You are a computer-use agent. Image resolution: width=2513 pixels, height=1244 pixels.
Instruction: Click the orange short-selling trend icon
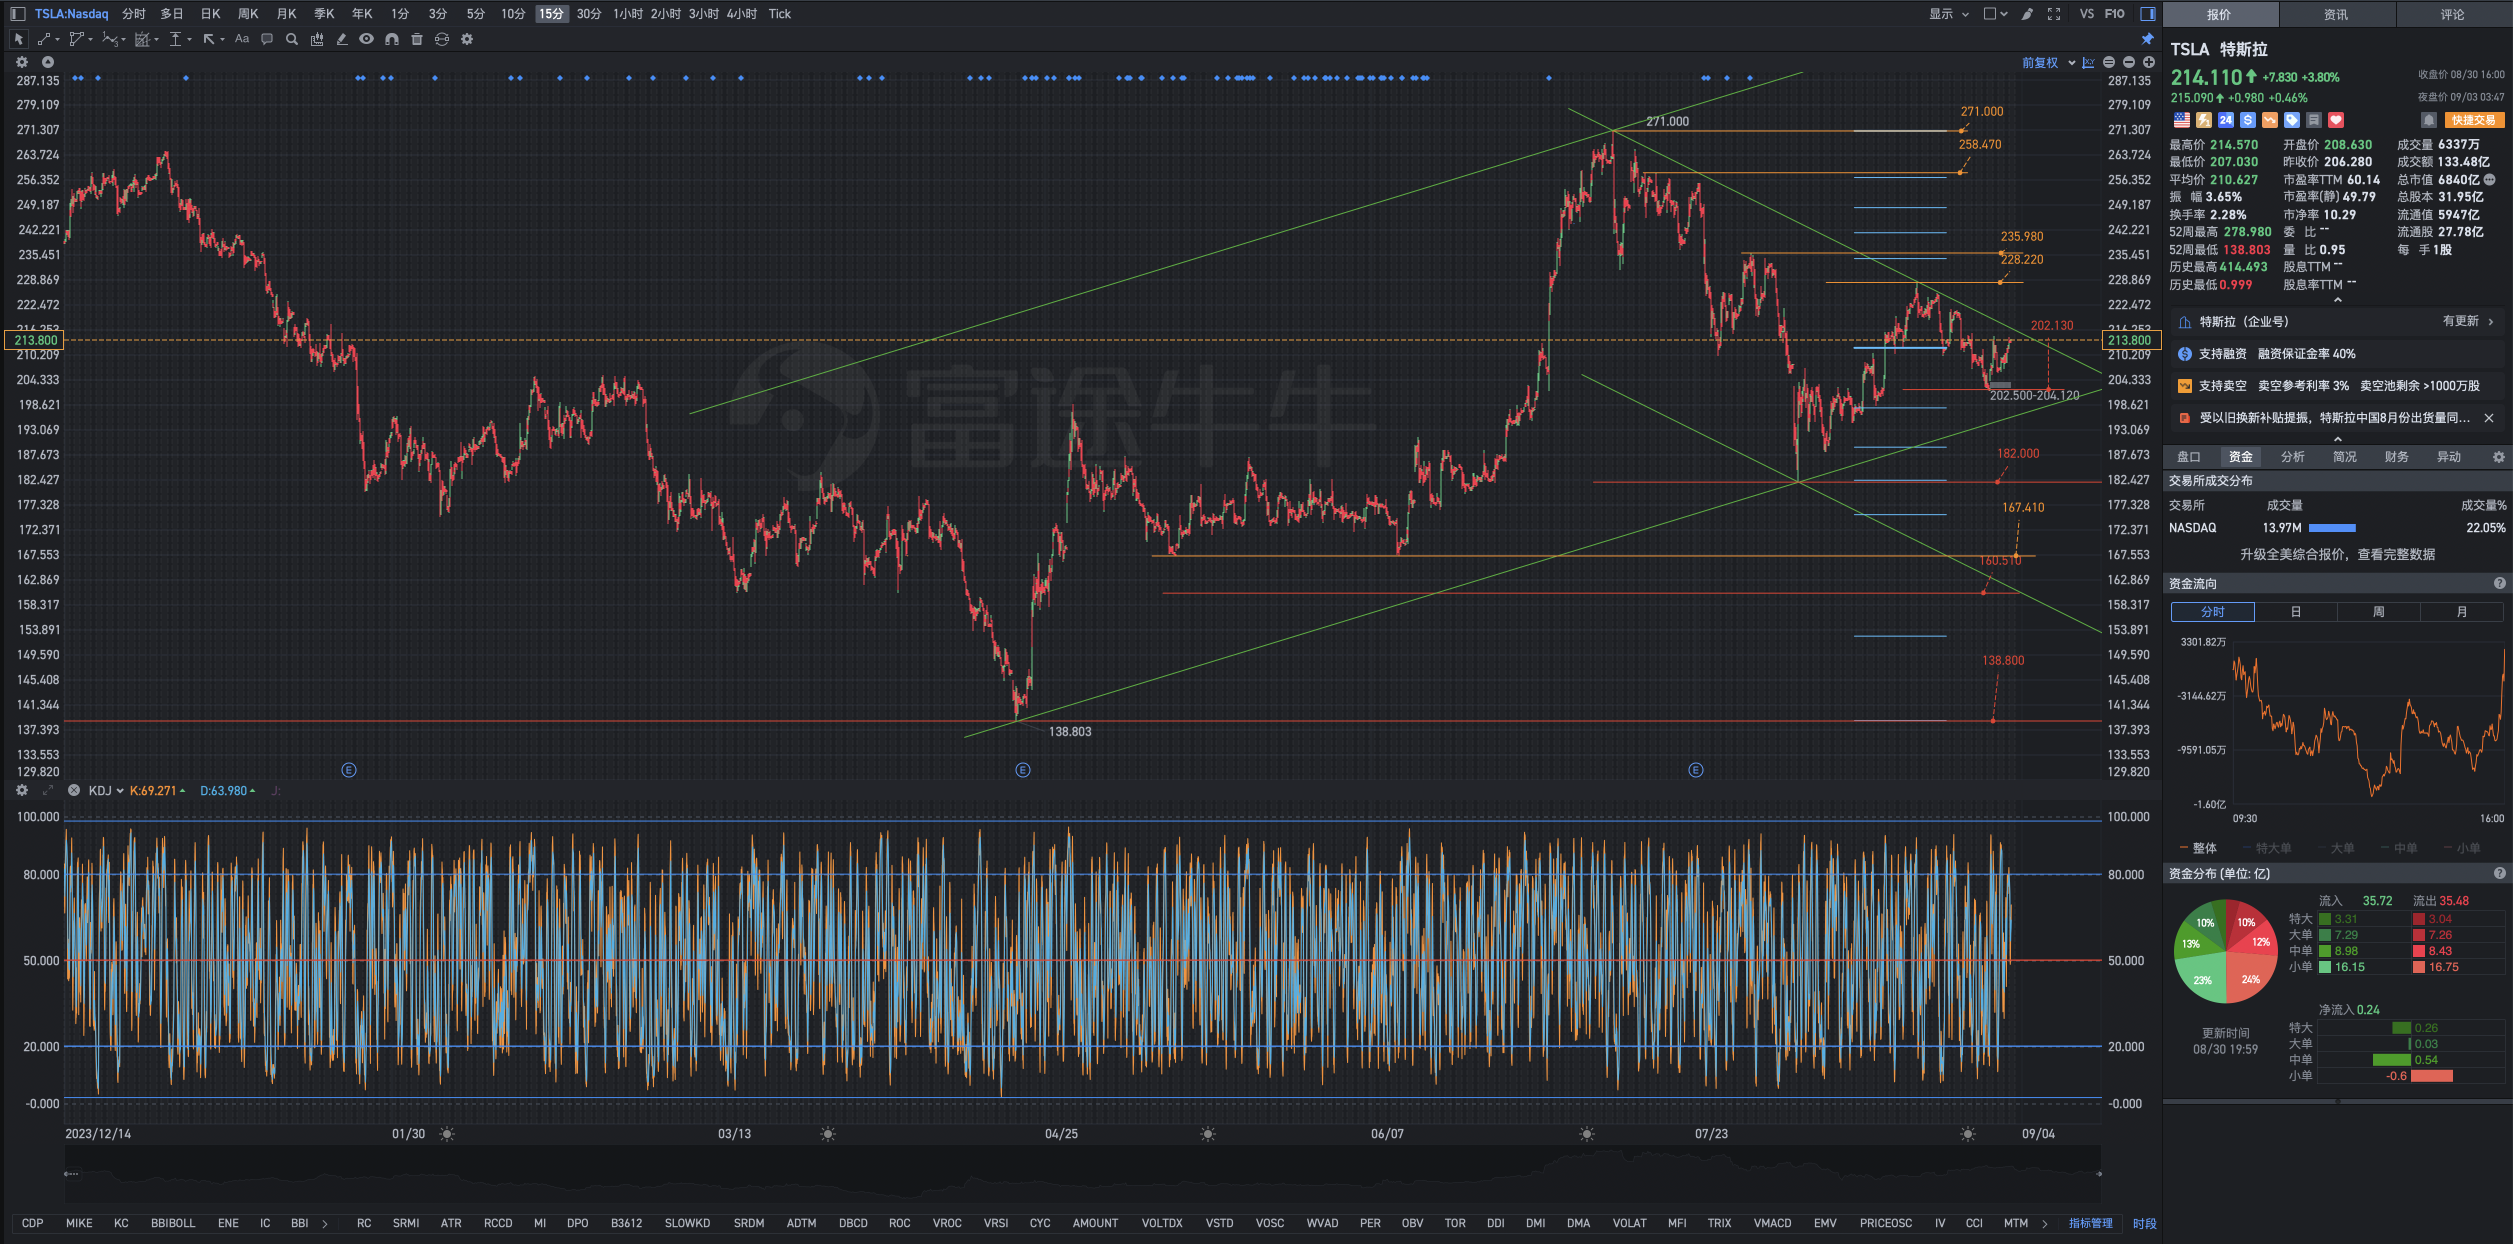pyautogui.click(x=2270, y=120)
